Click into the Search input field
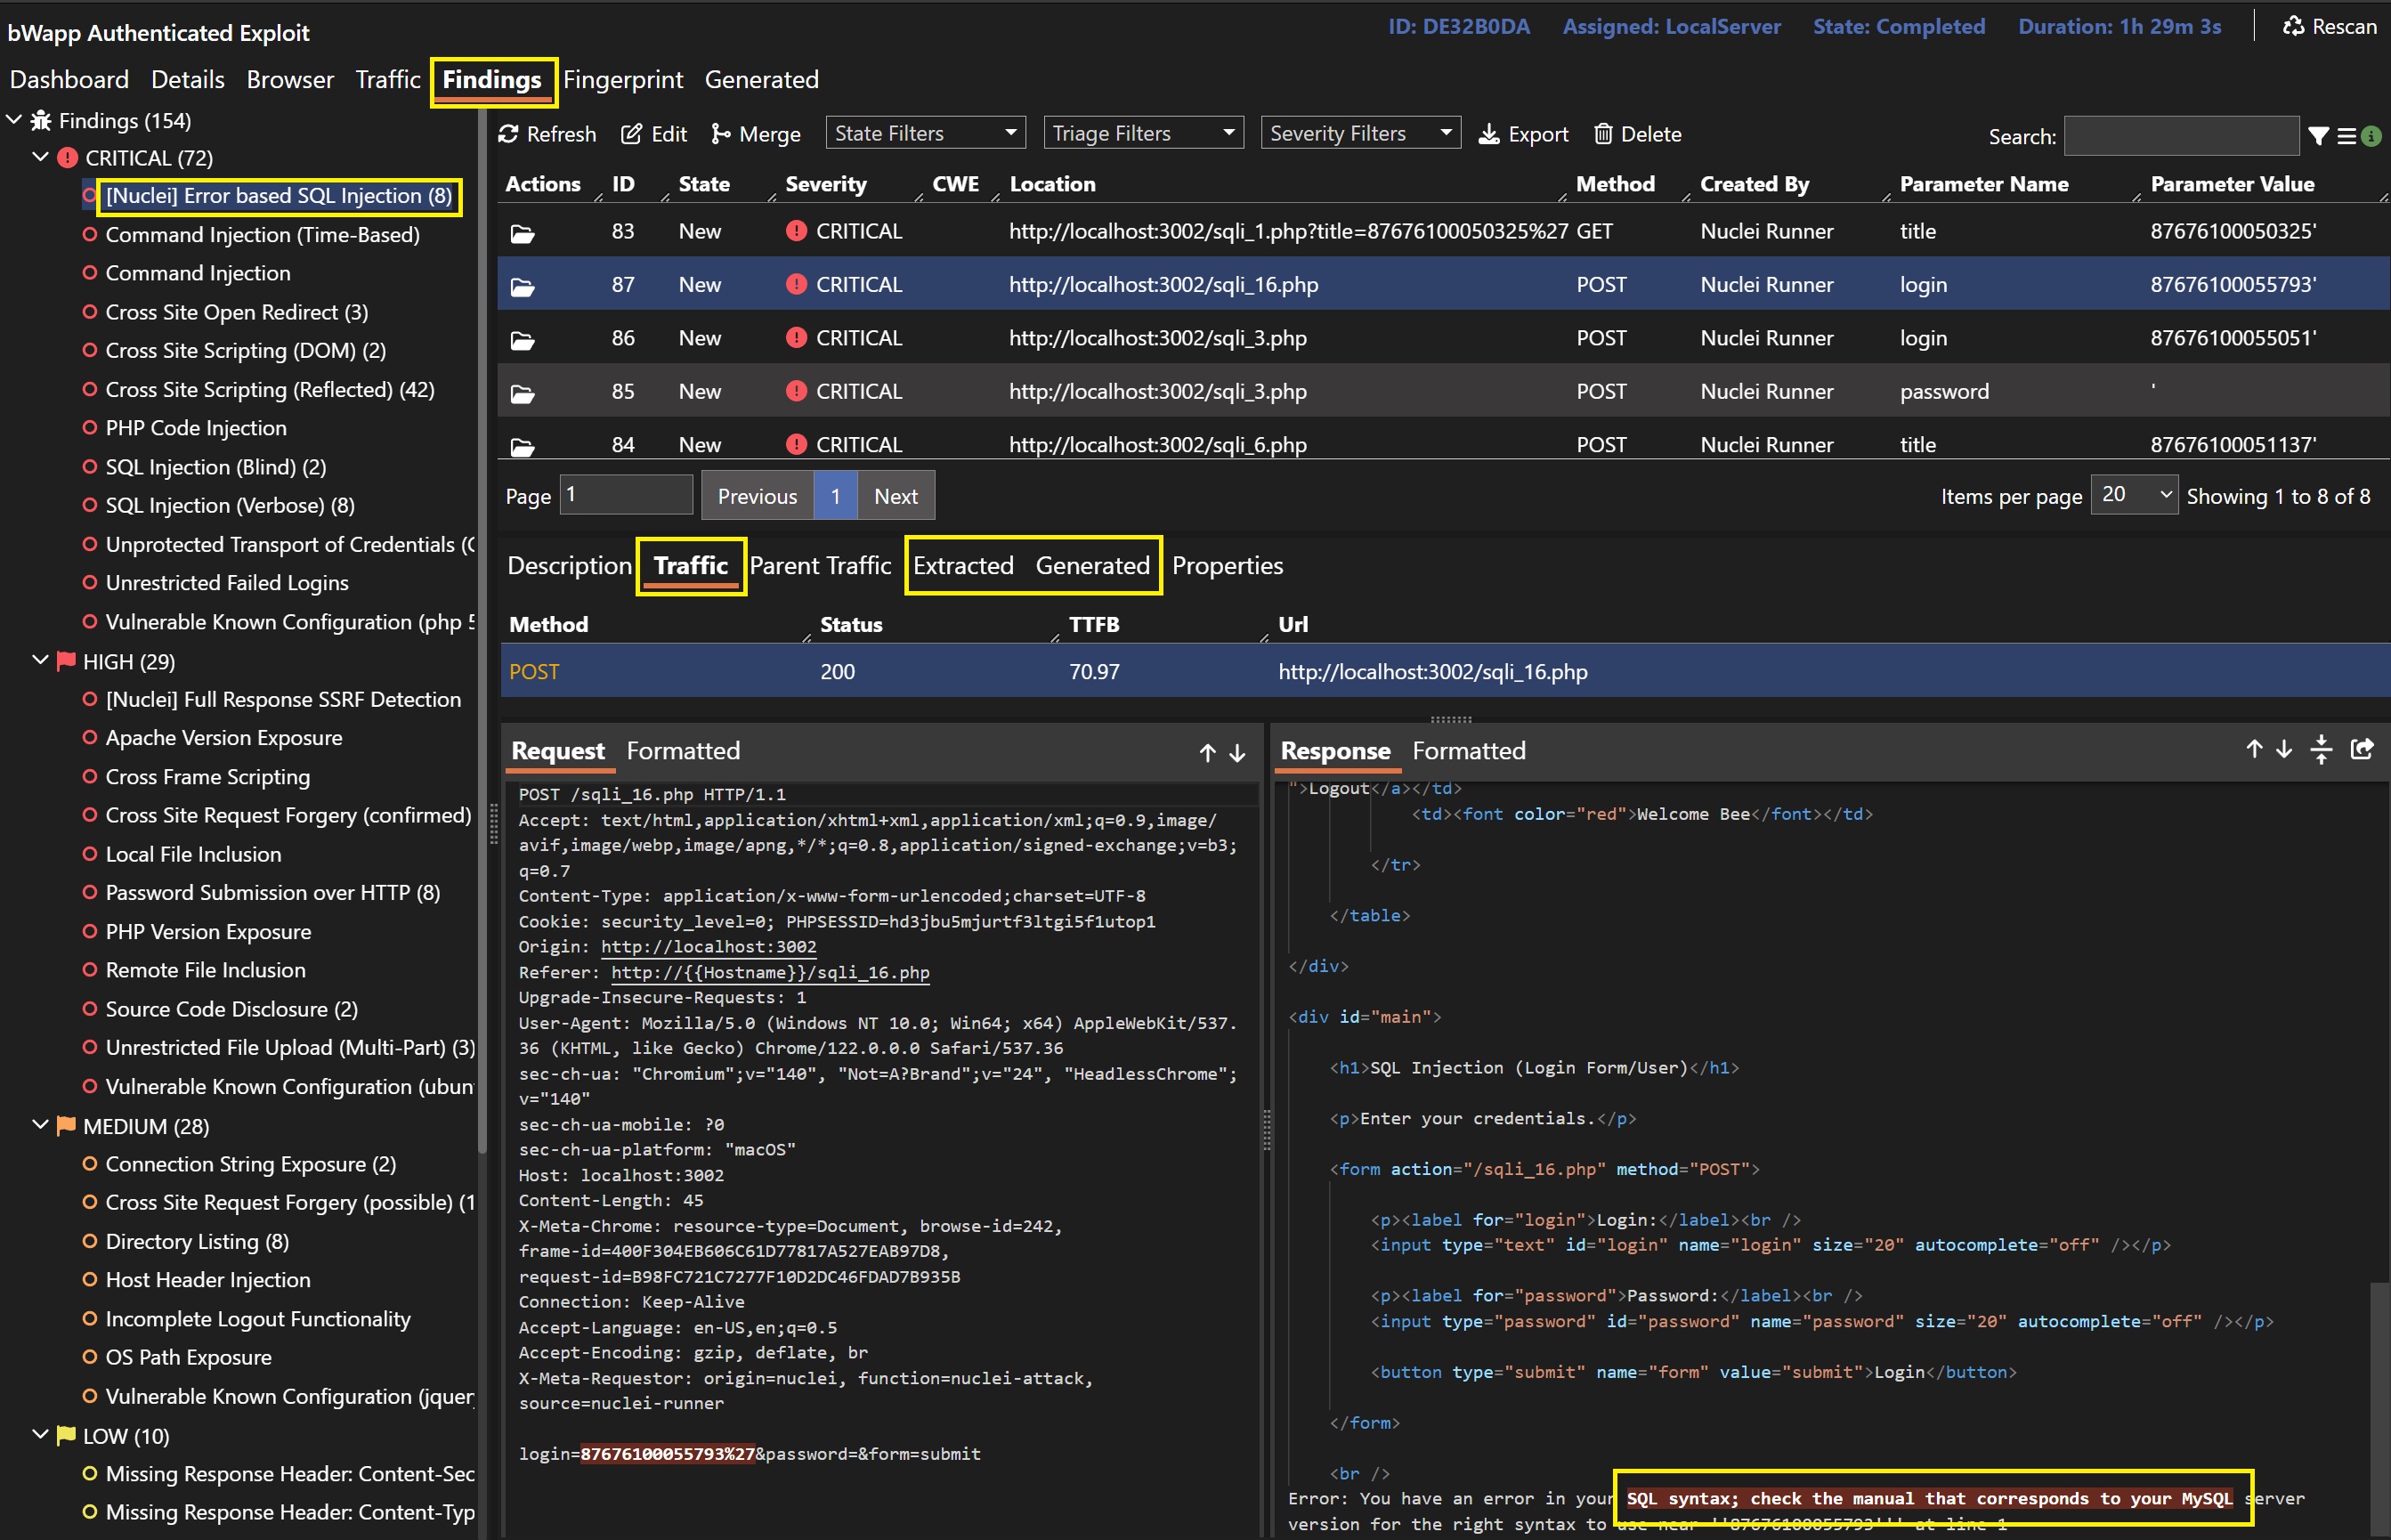 point(2180,136)
